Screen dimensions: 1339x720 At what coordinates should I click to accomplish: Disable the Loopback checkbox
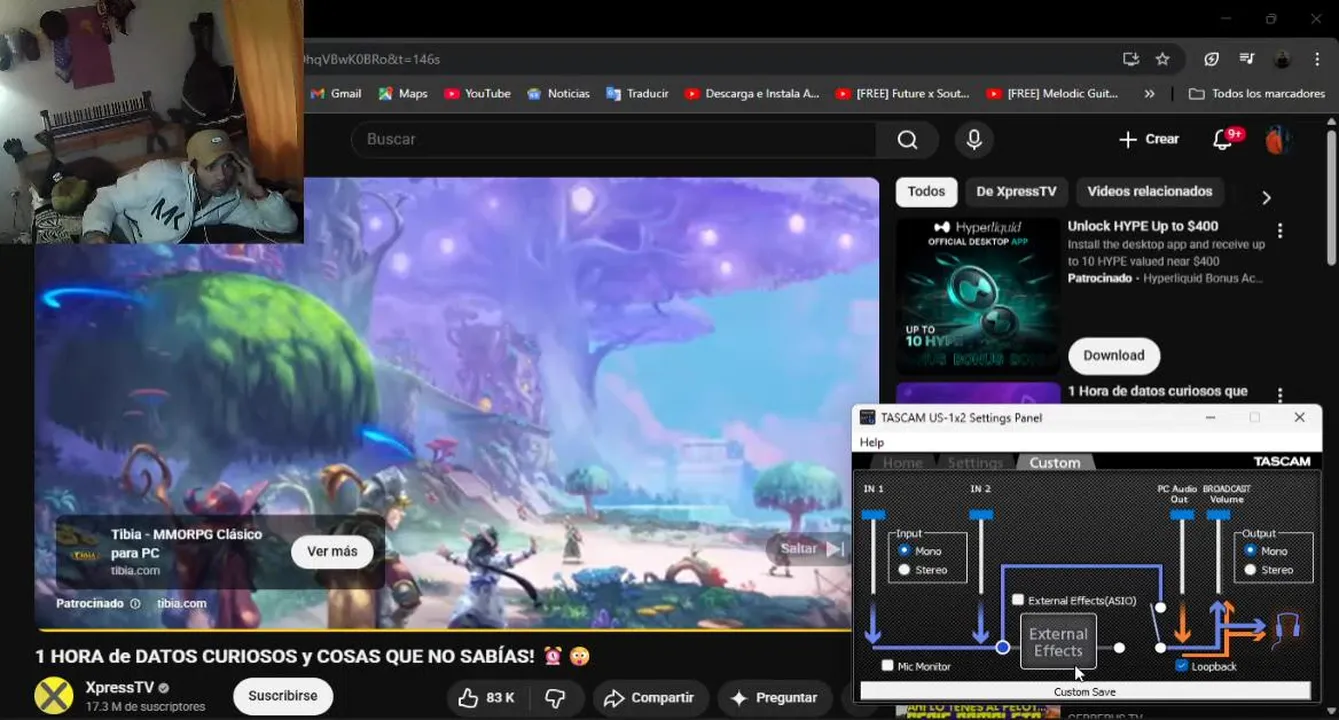pyautogui.click(x=1182, y=666)
